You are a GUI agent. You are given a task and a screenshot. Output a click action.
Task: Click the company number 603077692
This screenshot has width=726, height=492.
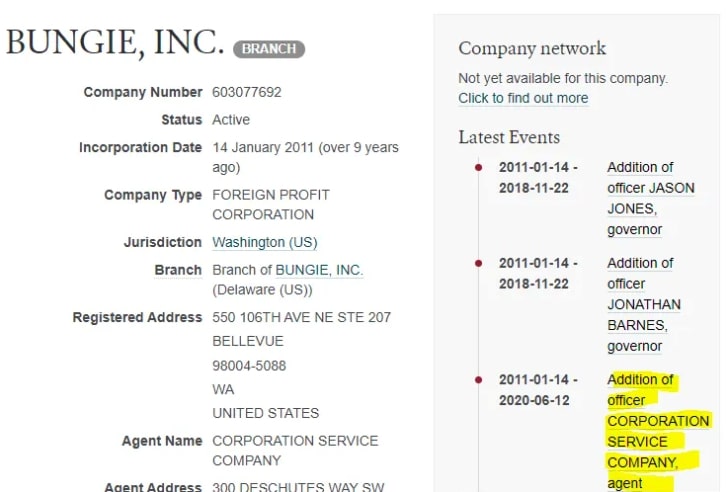point(247,92)
